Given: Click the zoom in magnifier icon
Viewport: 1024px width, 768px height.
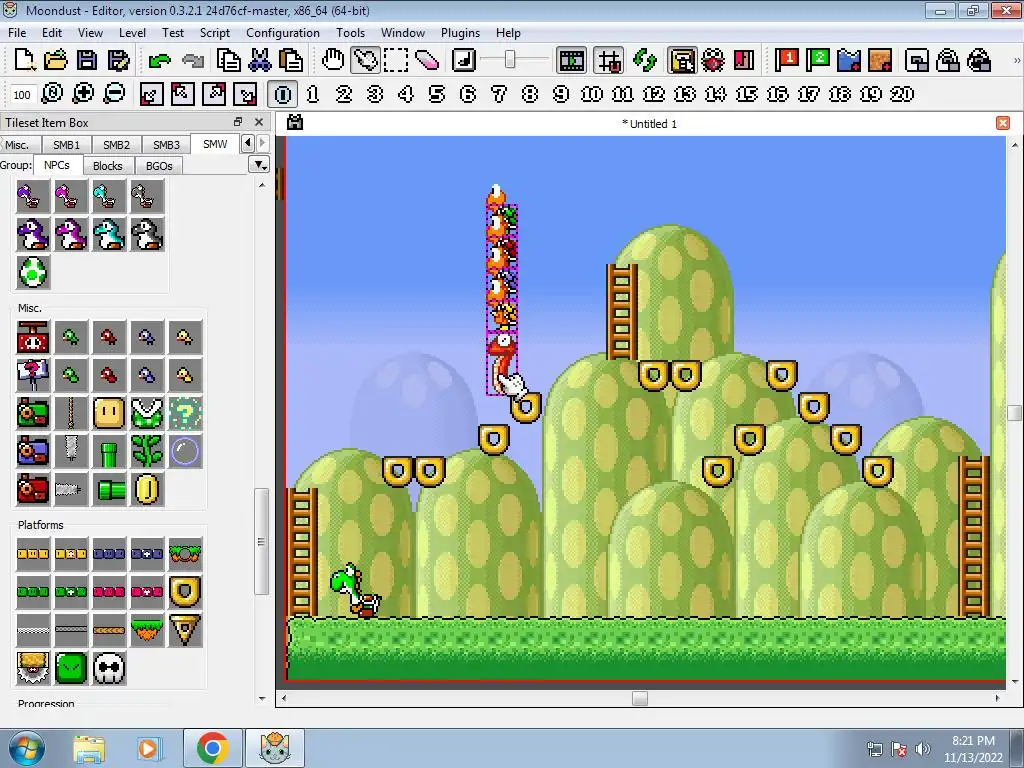Looking at the screenshot, I should click(83, 94).
